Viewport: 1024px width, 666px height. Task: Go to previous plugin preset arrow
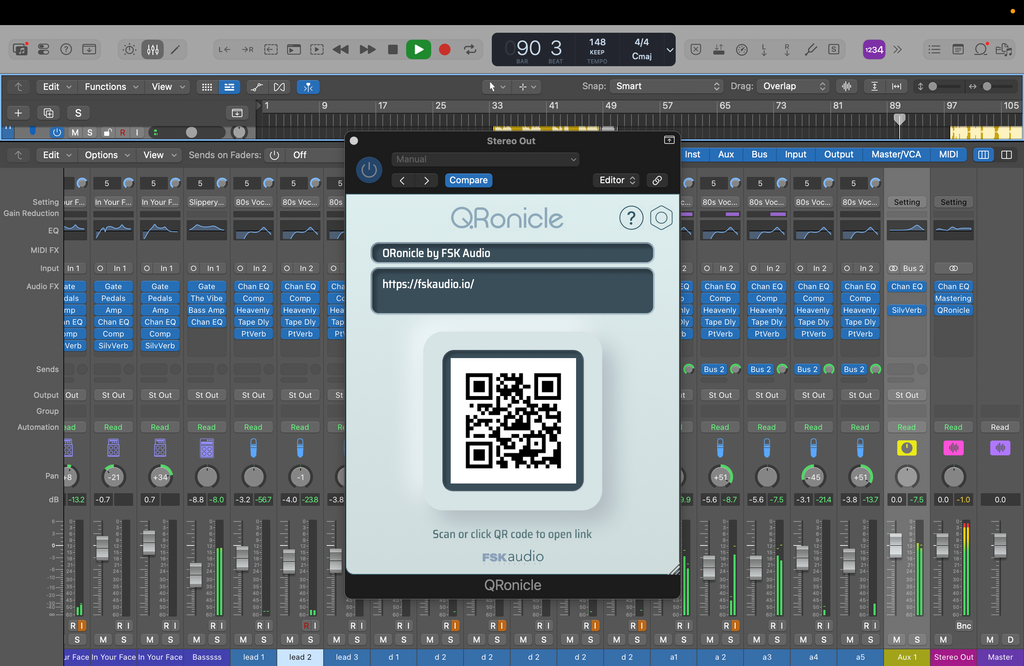click(402, 180)
